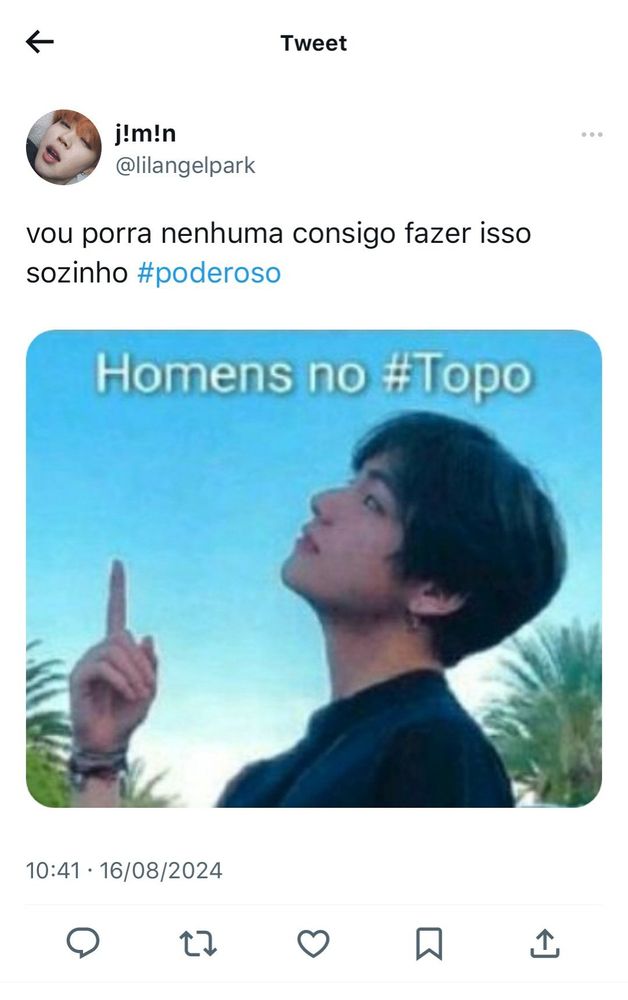Like the tweet with the heart

point(314,944)
